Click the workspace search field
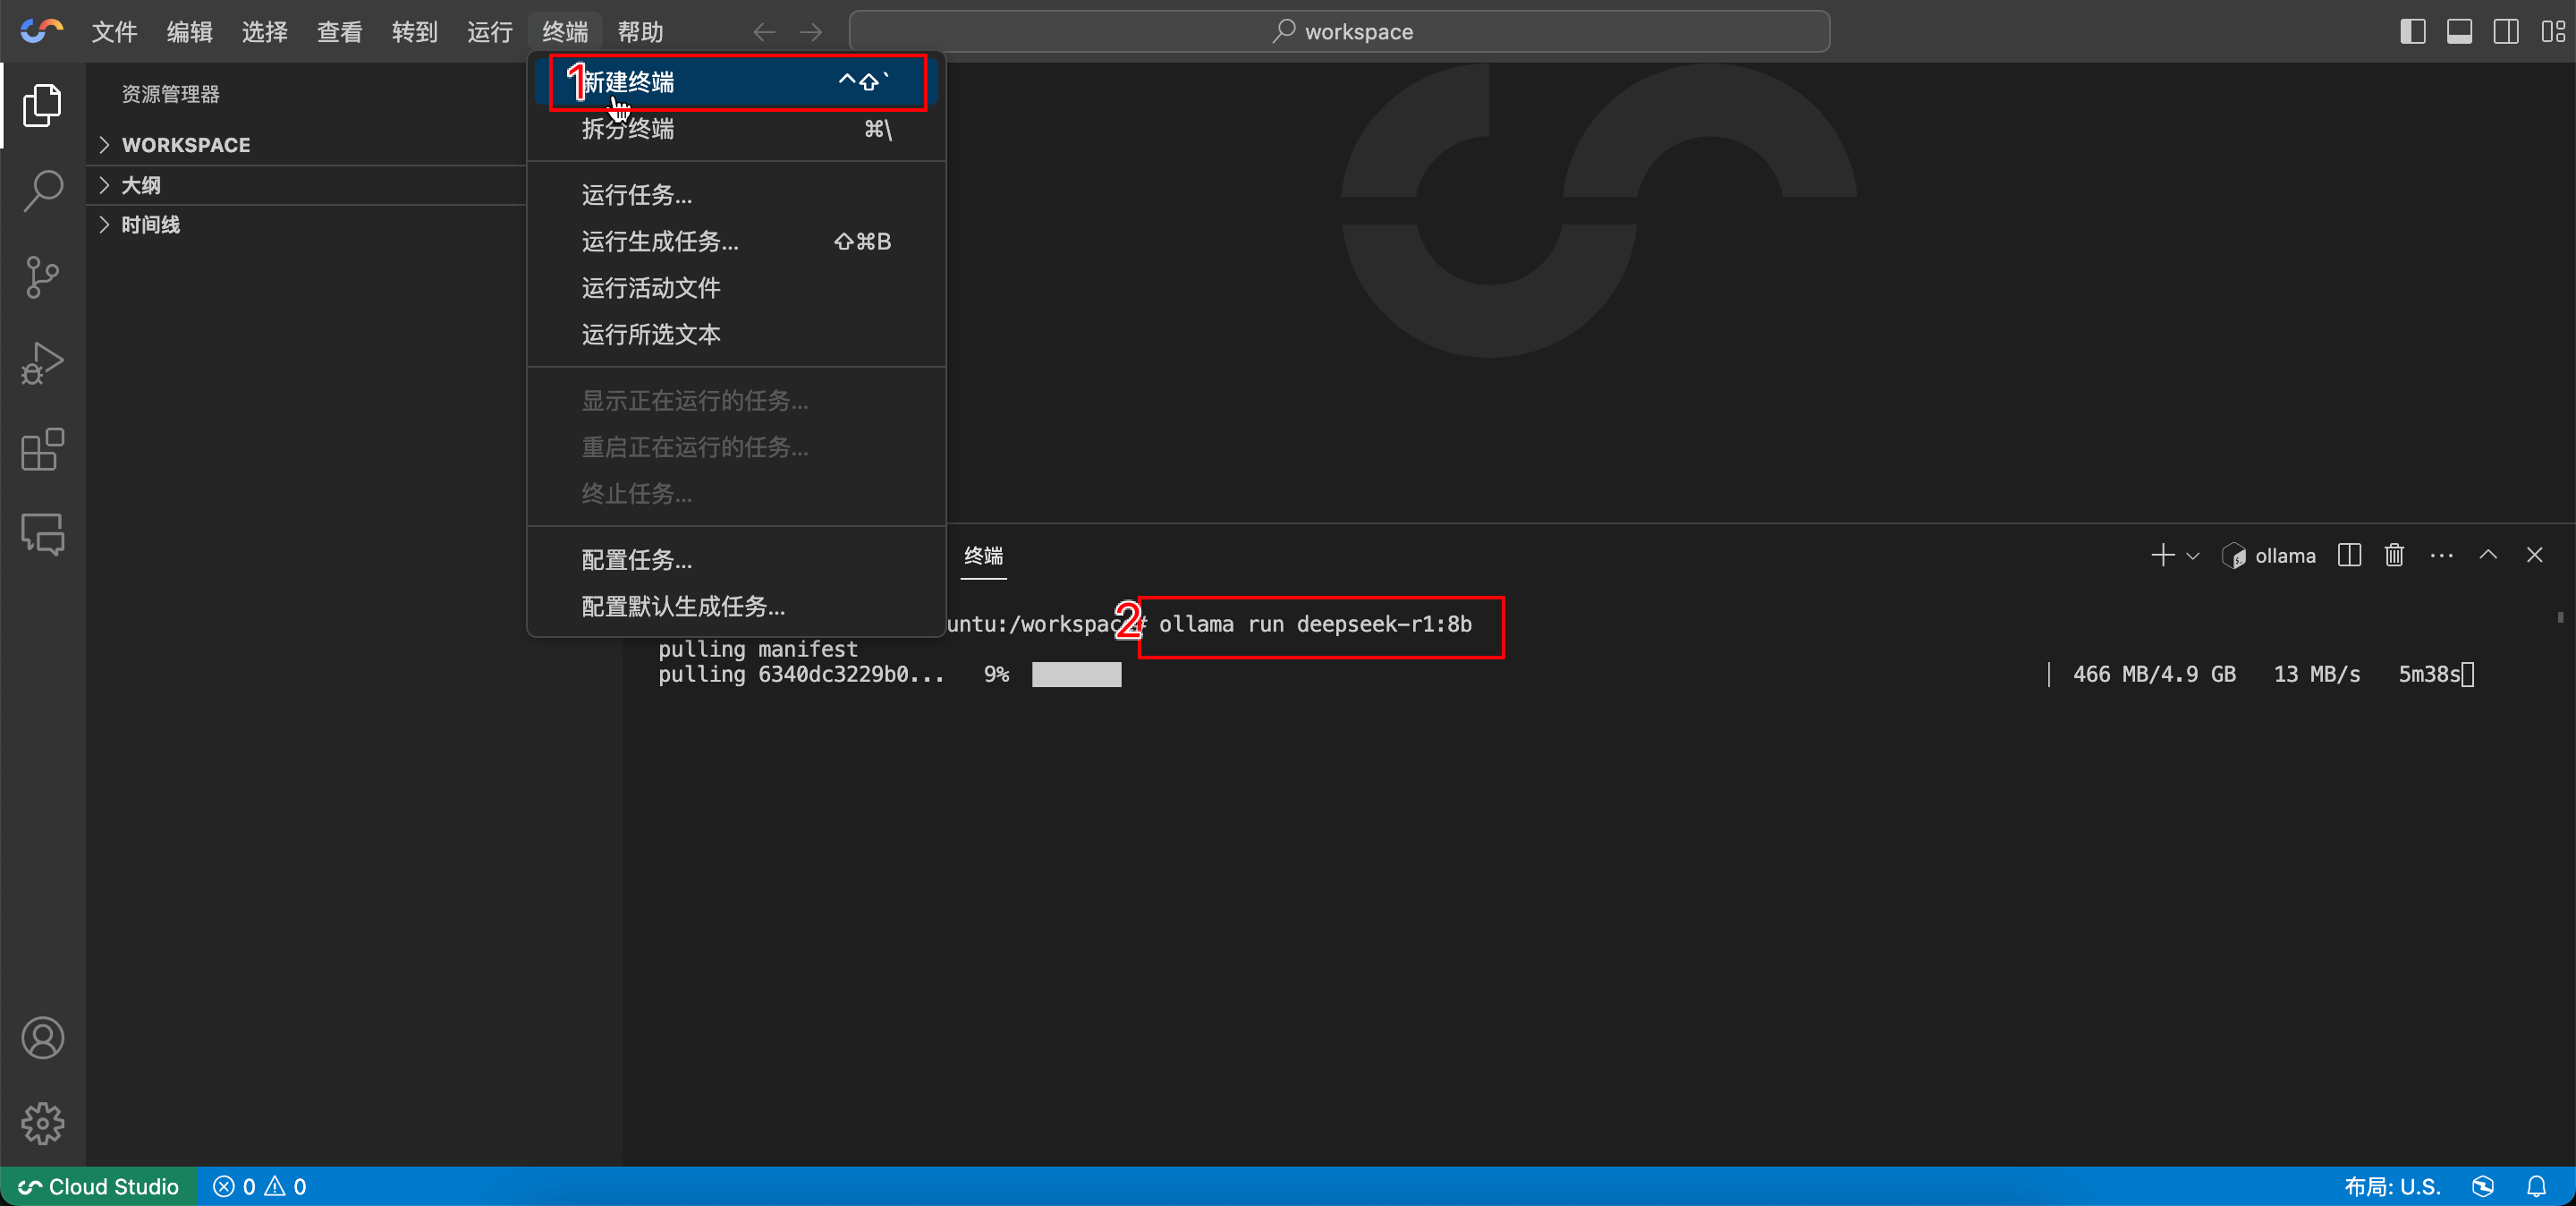 click(1339, 31)
